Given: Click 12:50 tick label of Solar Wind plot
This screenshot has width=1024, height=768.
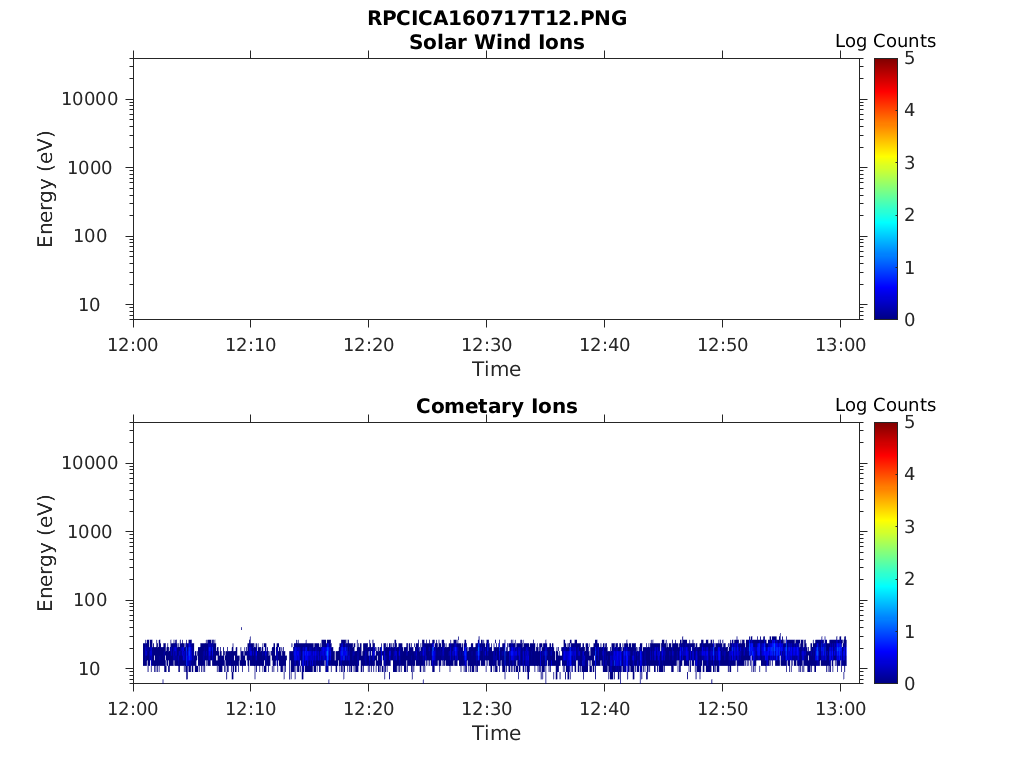Looking at the screenshot, I should (x=722, y=345).
